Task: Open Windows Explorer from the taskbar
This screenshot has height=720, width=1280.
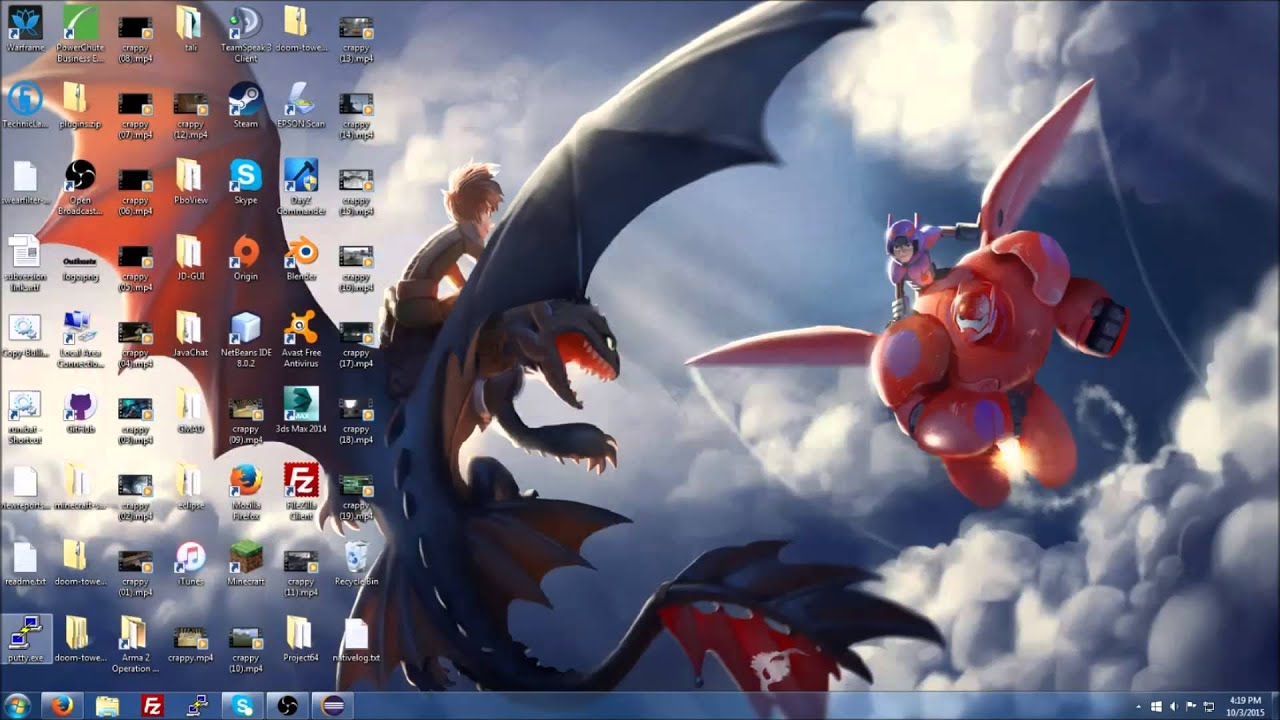Action: click(x=107, y=705)
